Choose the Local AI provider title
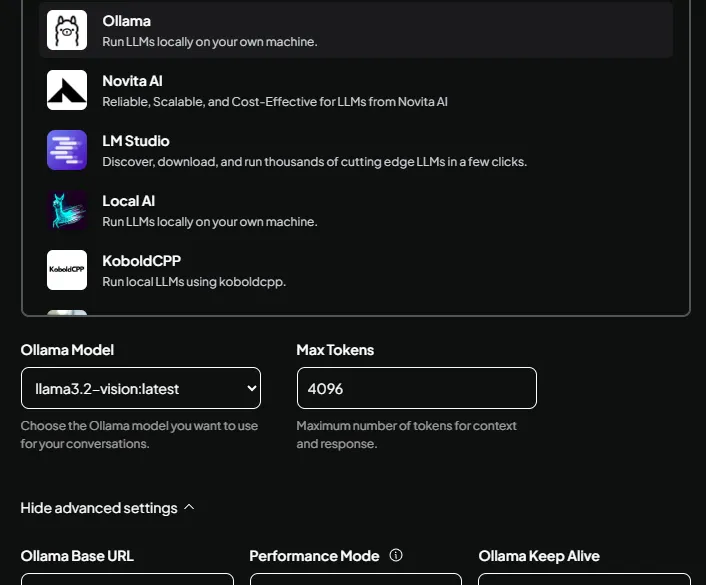 pyautogui.click(x=129, y=201)
